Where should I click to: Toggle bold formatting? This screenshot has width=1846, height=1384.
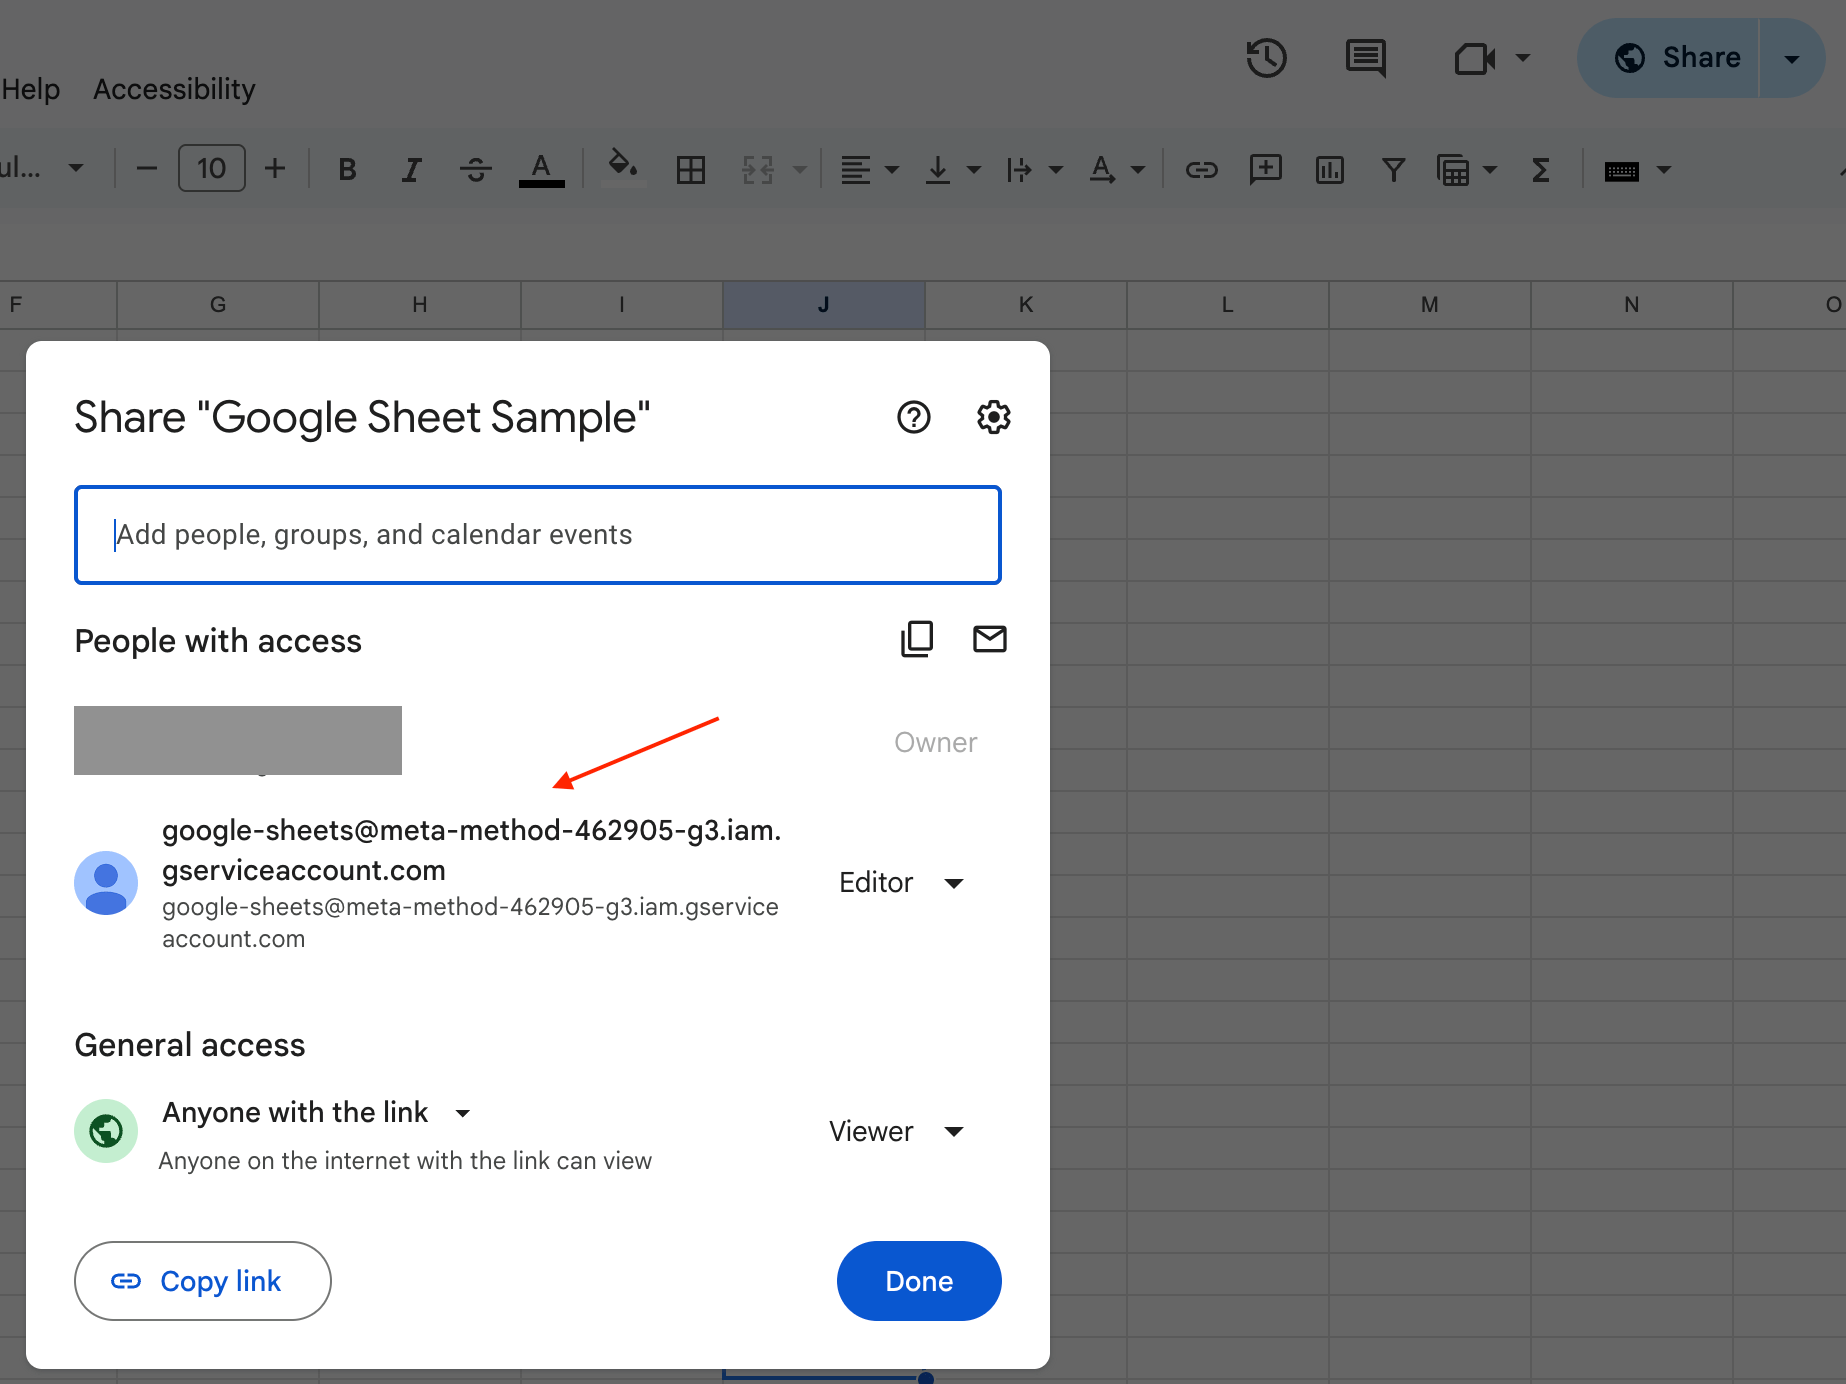coord(347,169)
